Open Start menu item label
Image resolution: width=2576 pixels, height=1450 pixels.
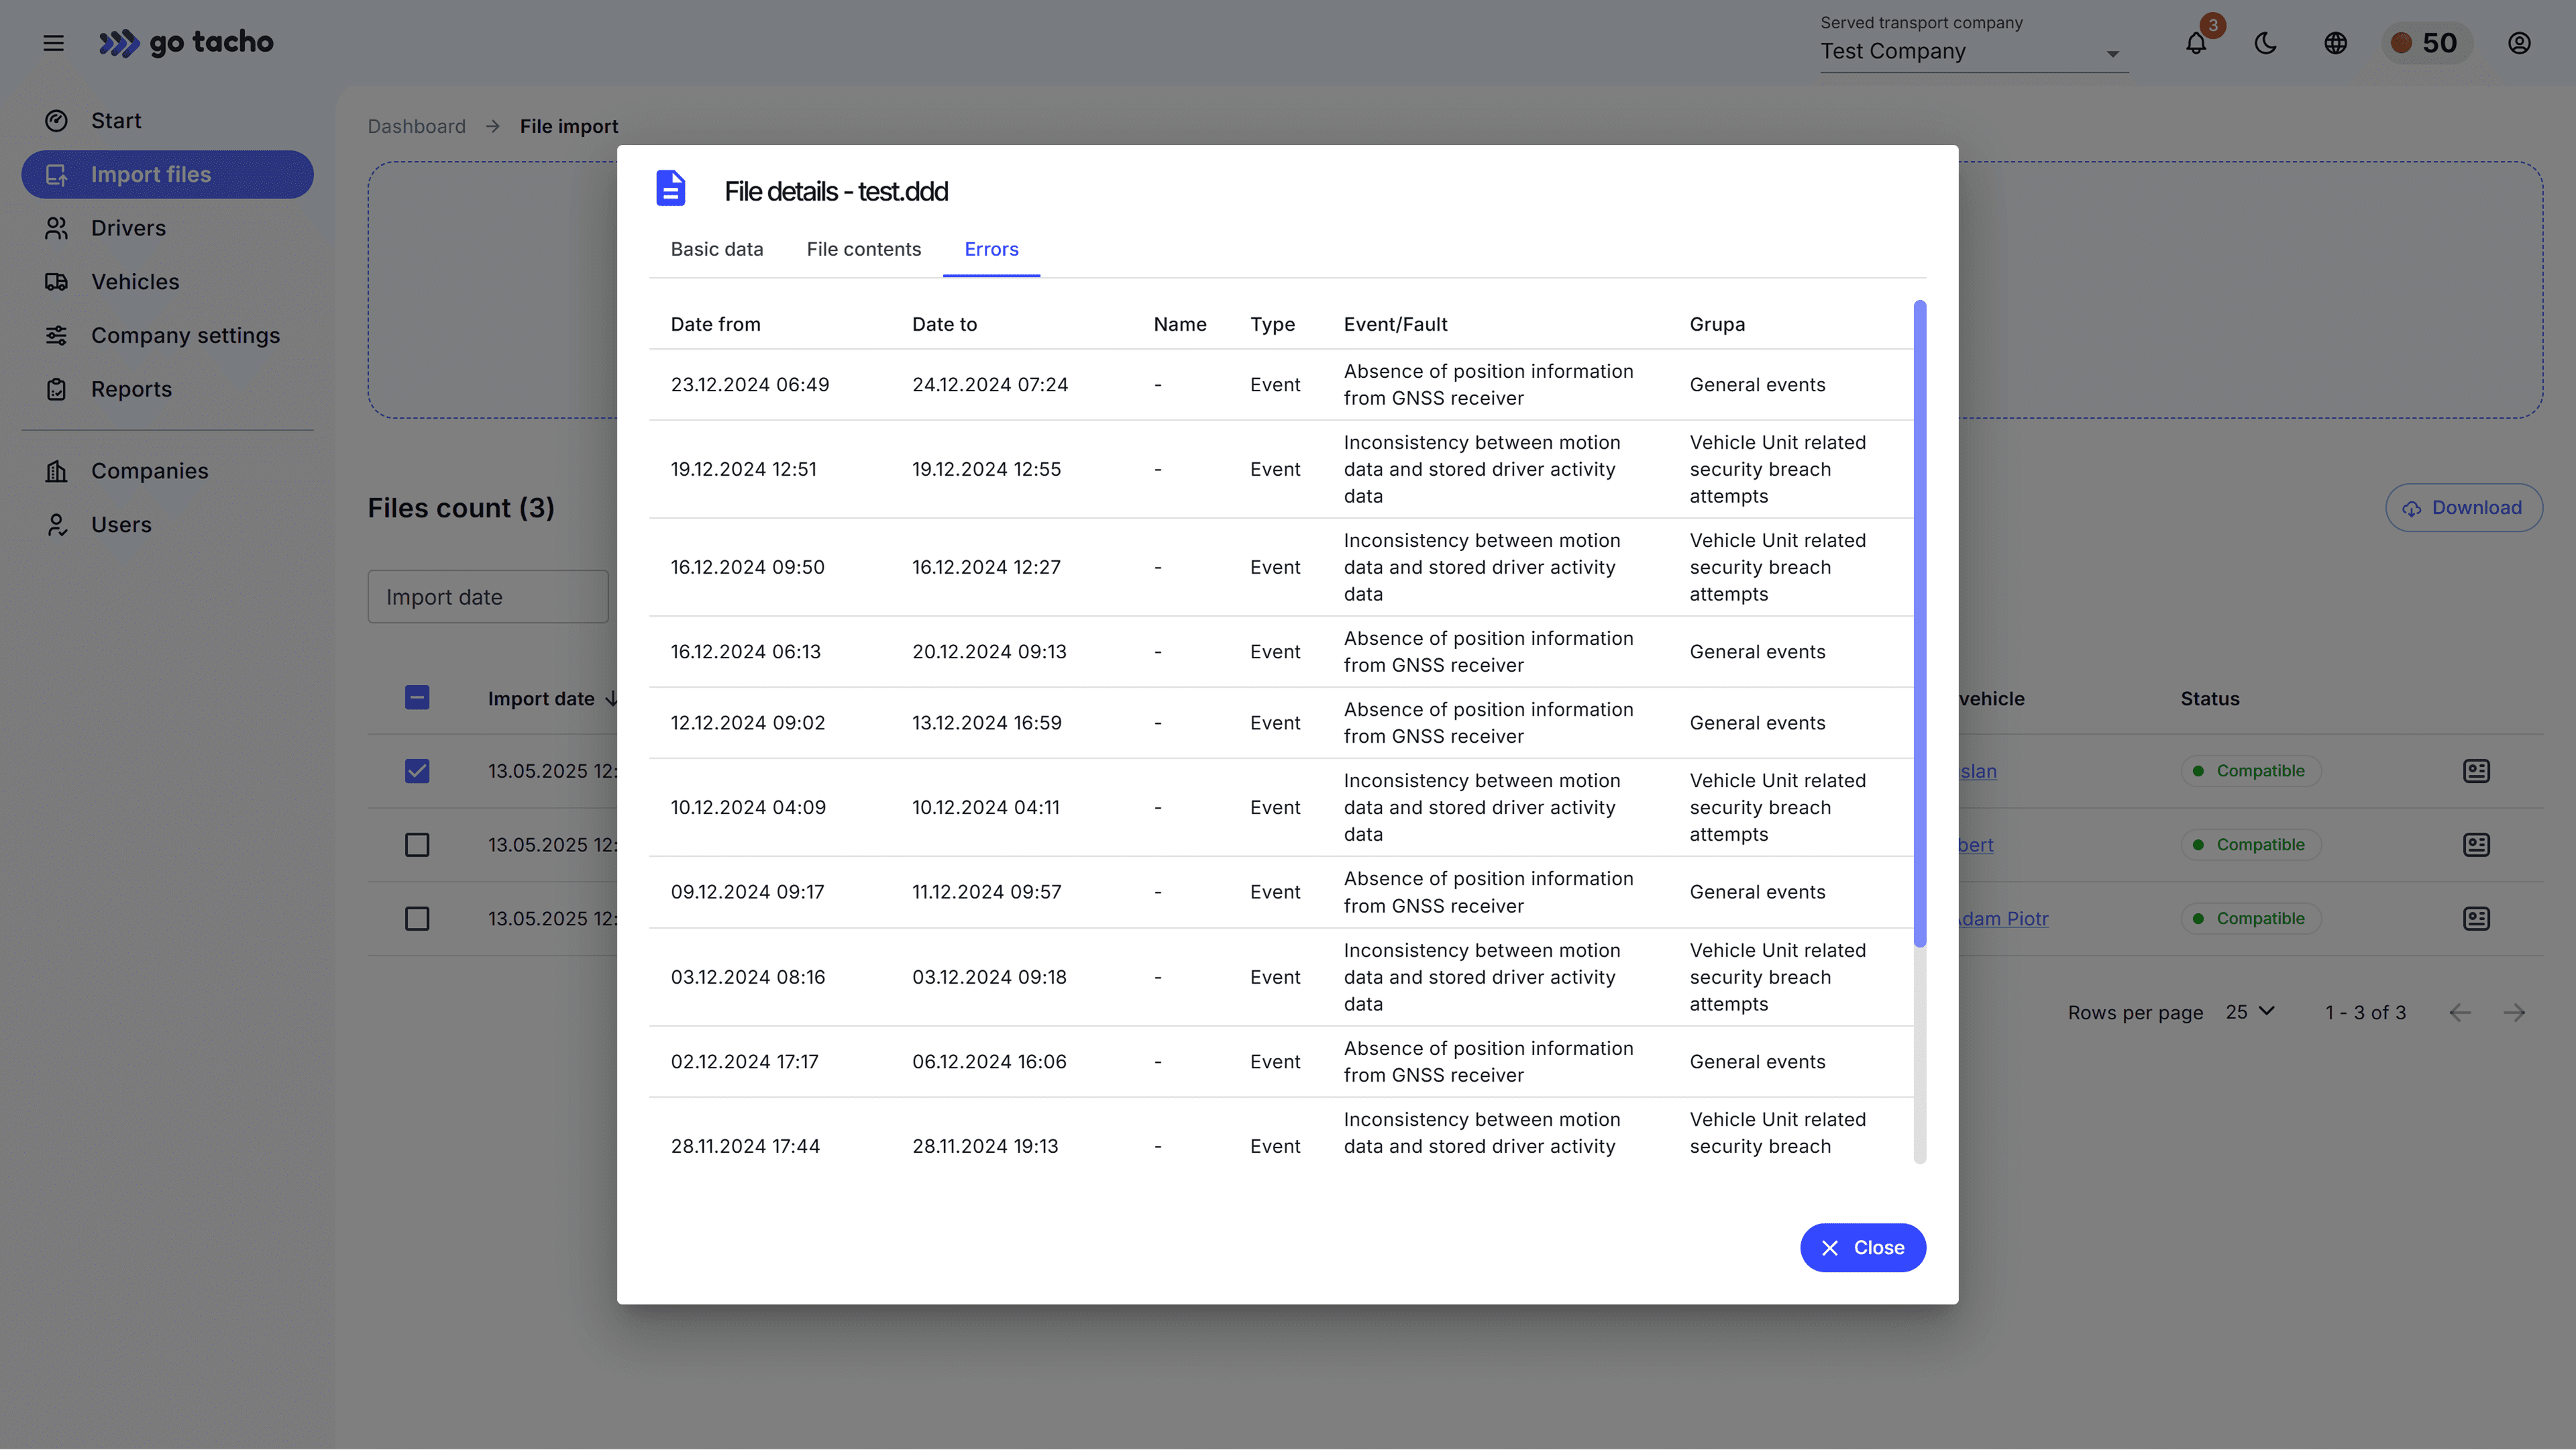pos(116,121)
